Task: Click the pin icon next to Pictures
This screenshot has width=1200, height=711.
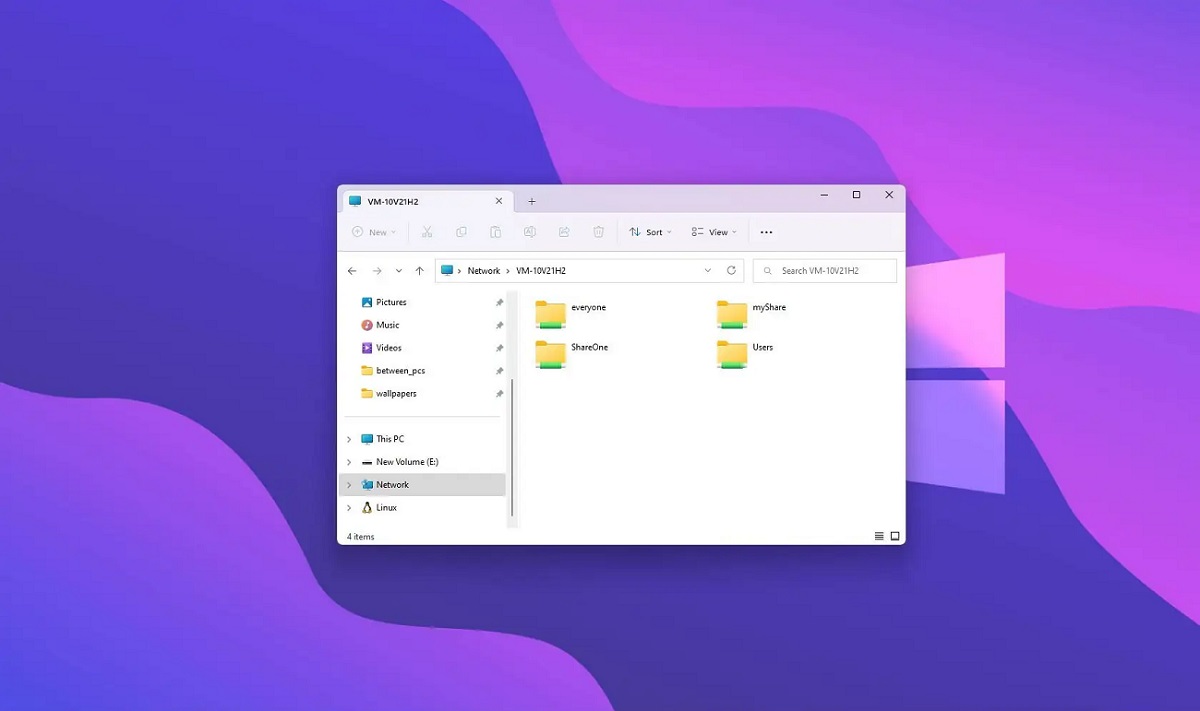Action: (x=499, y=302)
